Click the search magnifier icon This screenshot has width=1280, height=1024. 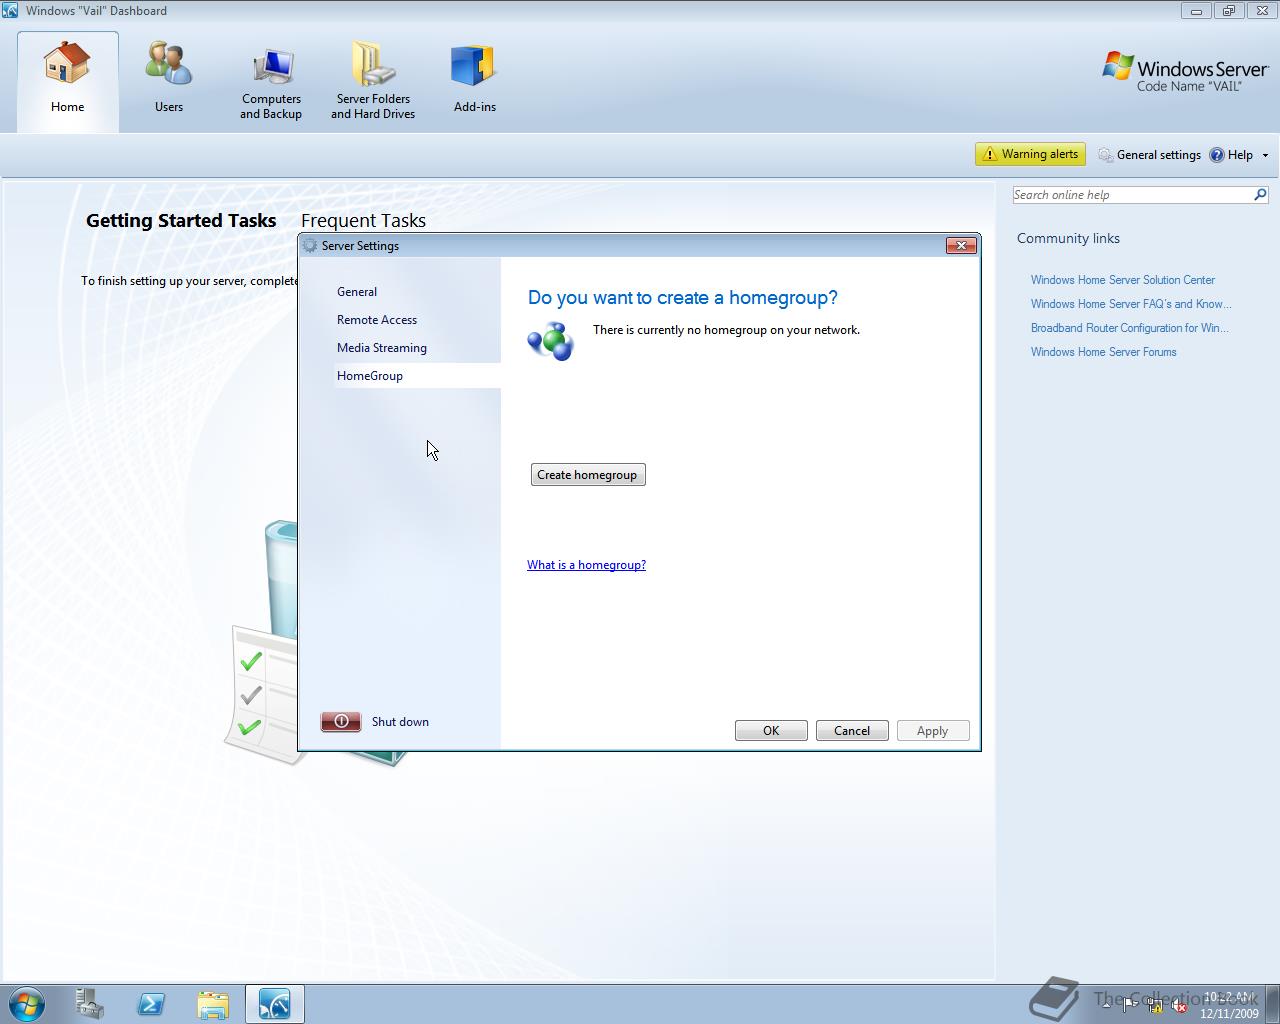1260,195
